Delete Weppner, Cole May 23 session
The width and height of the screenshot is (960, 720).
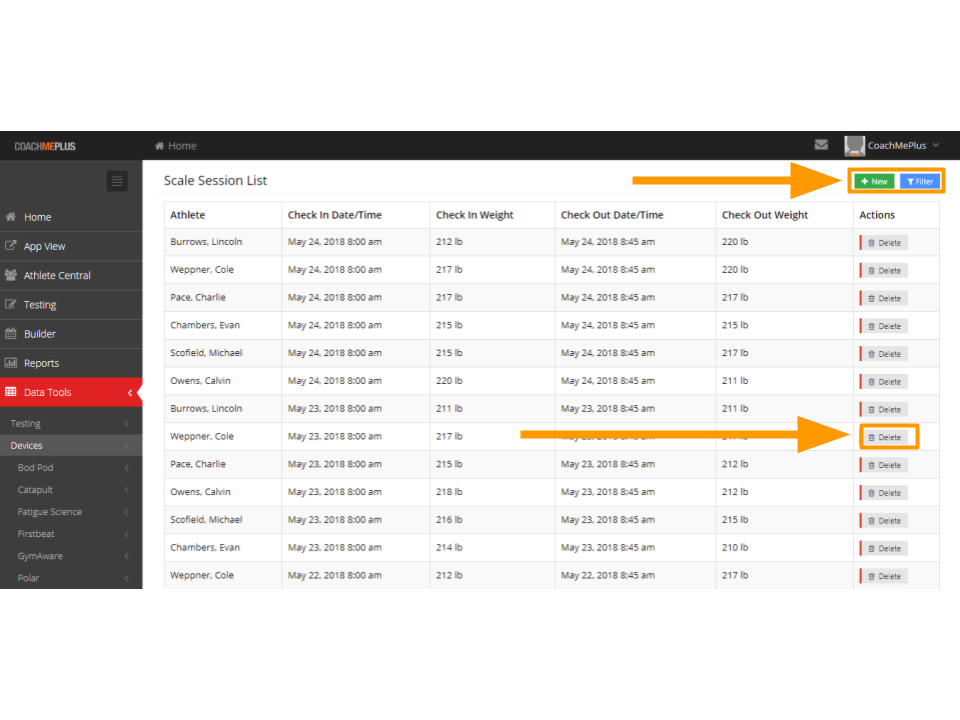coord(887,437)
